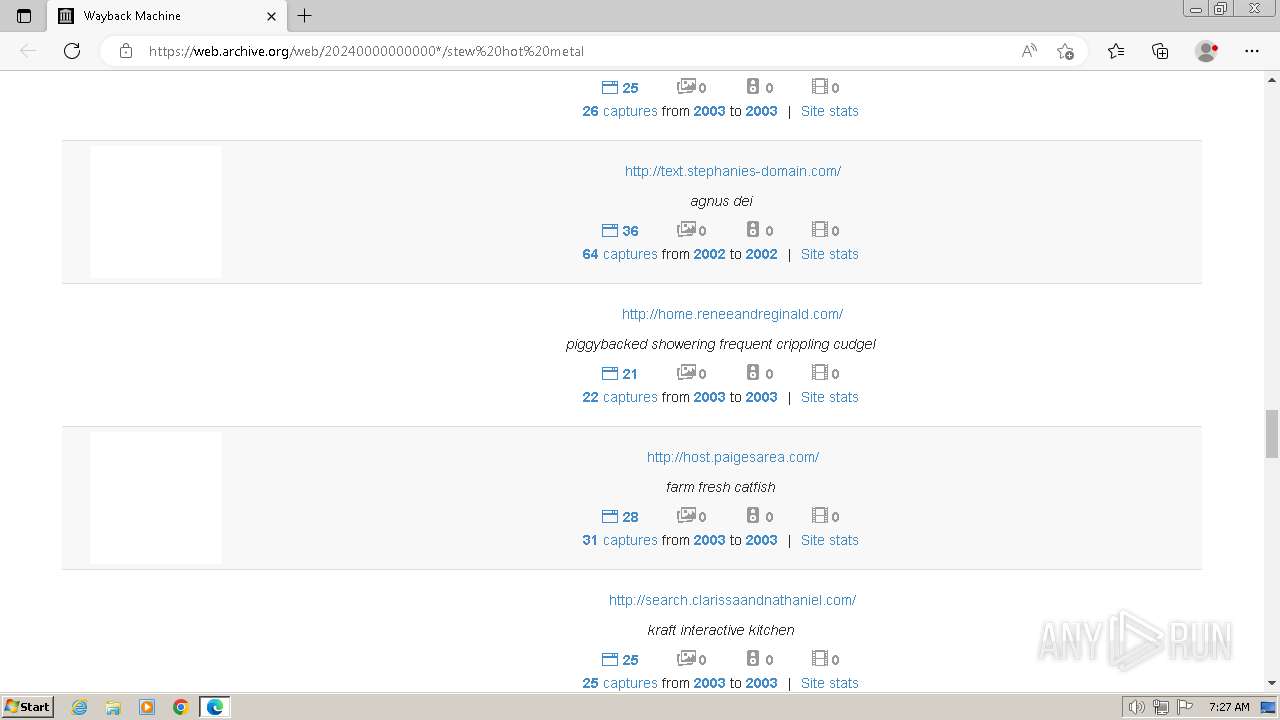The width and height of the screenshot is (1280, 720).
Task: Open the volume speaker tray icon
Action: pyautogui.click(x=1136, y=707)
